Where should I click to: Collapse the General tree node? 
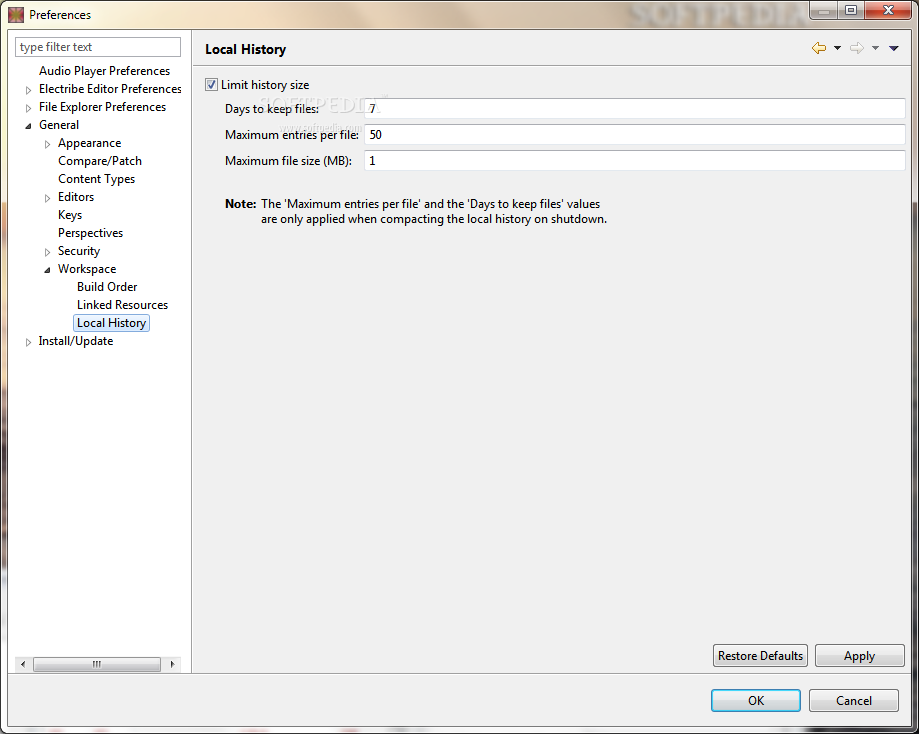(28, 125)
